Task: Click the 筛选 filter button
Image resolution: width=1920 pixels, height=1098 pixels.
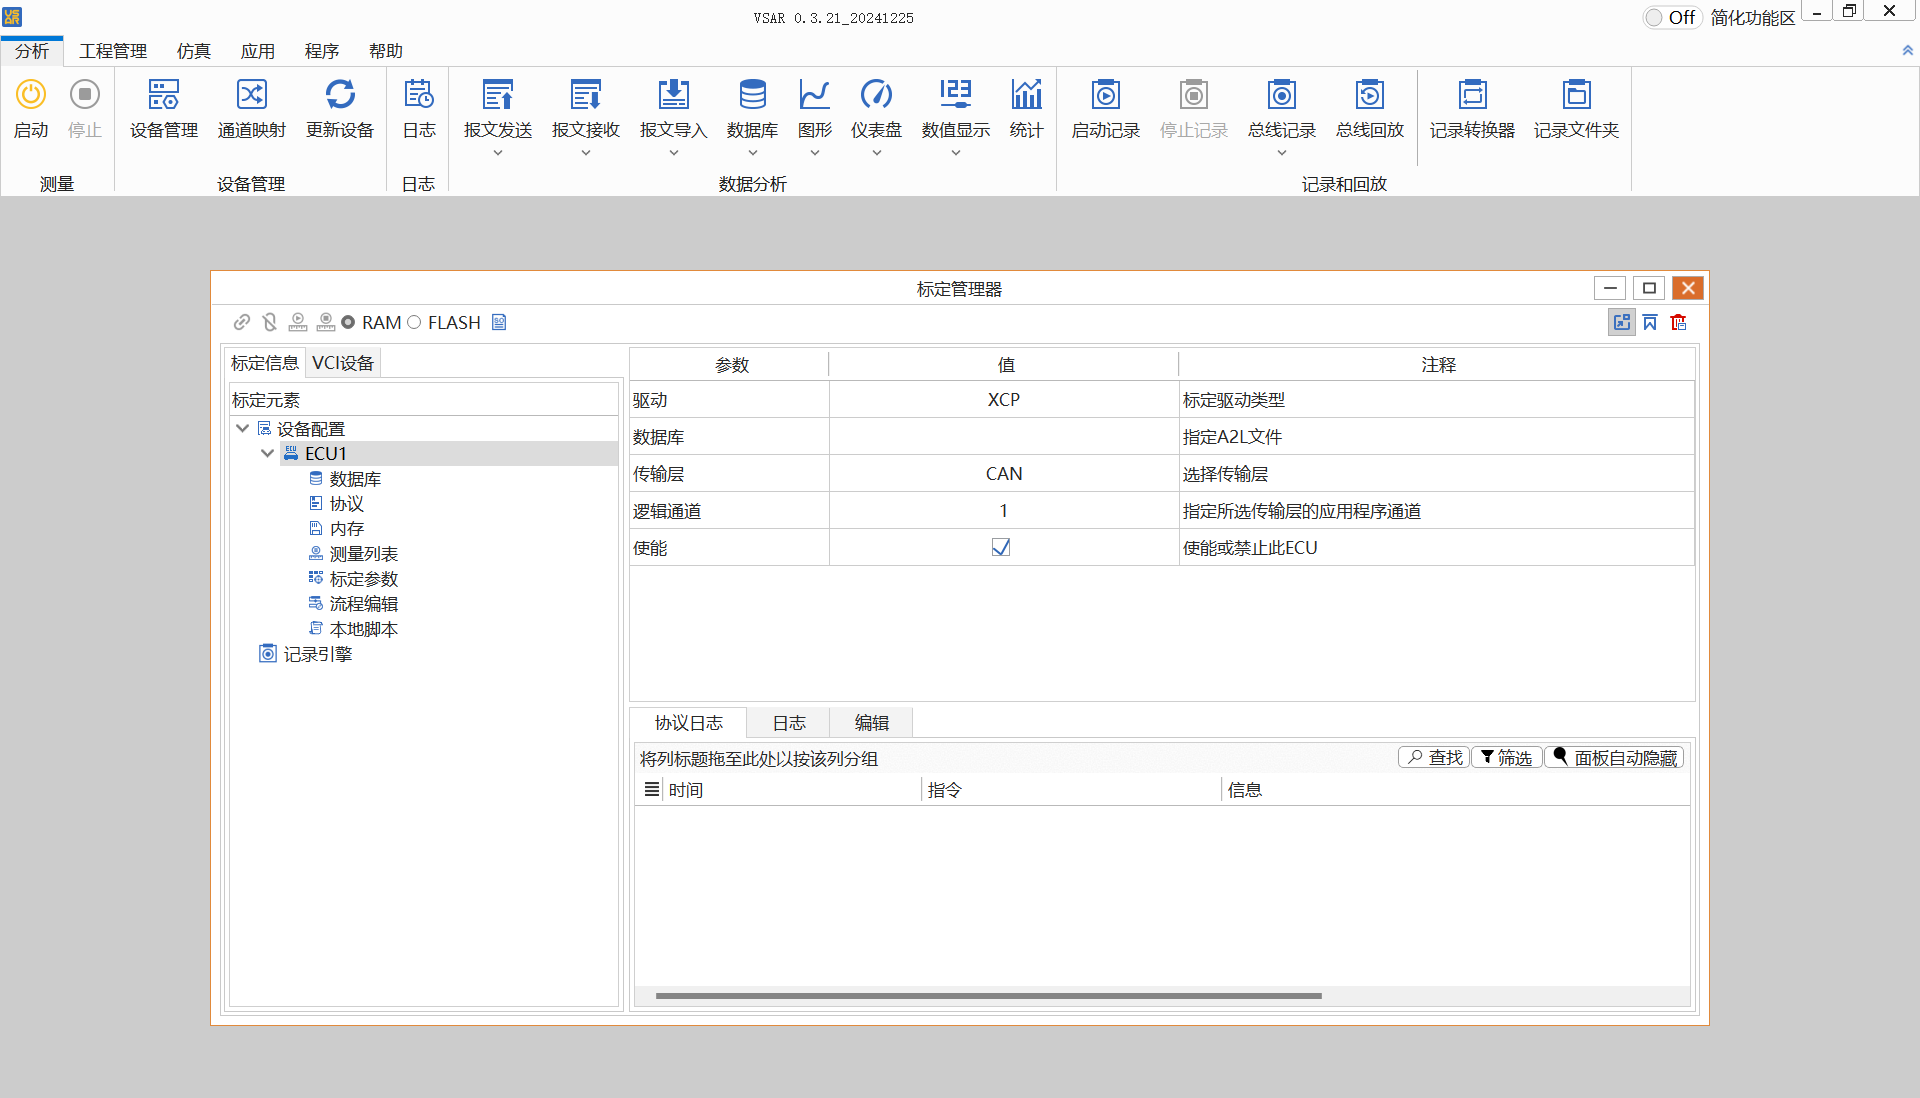Action: [x=1506, y=757]
